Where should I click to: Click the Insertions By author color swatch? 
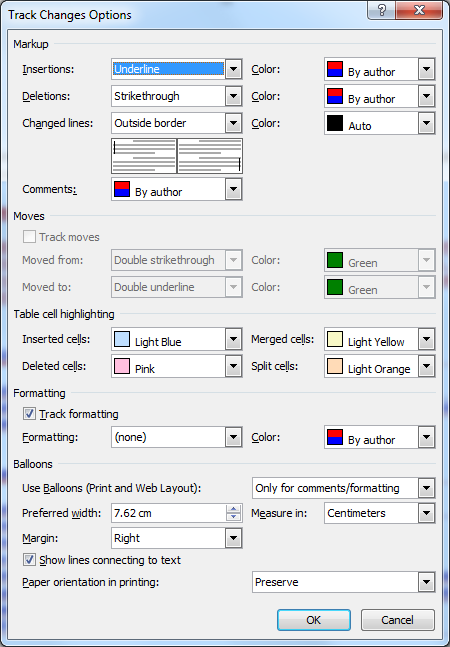click(335, 69)
